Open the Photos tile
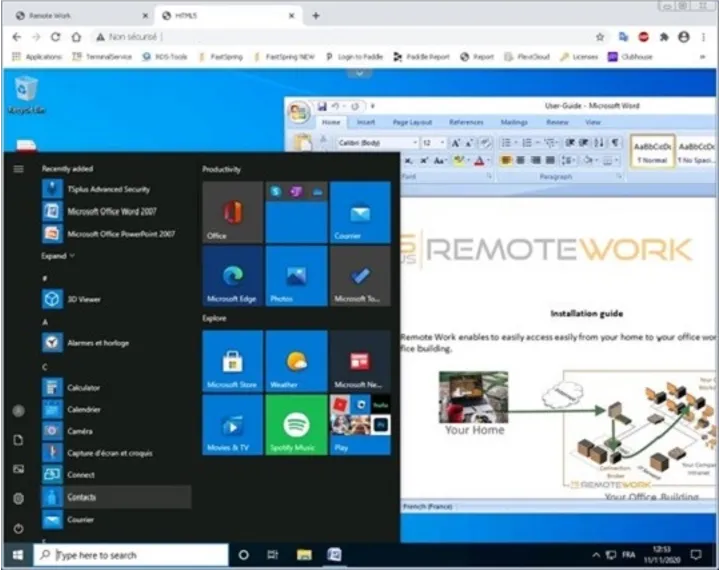This screenshot has height=570, width=720. coord(296,276)
